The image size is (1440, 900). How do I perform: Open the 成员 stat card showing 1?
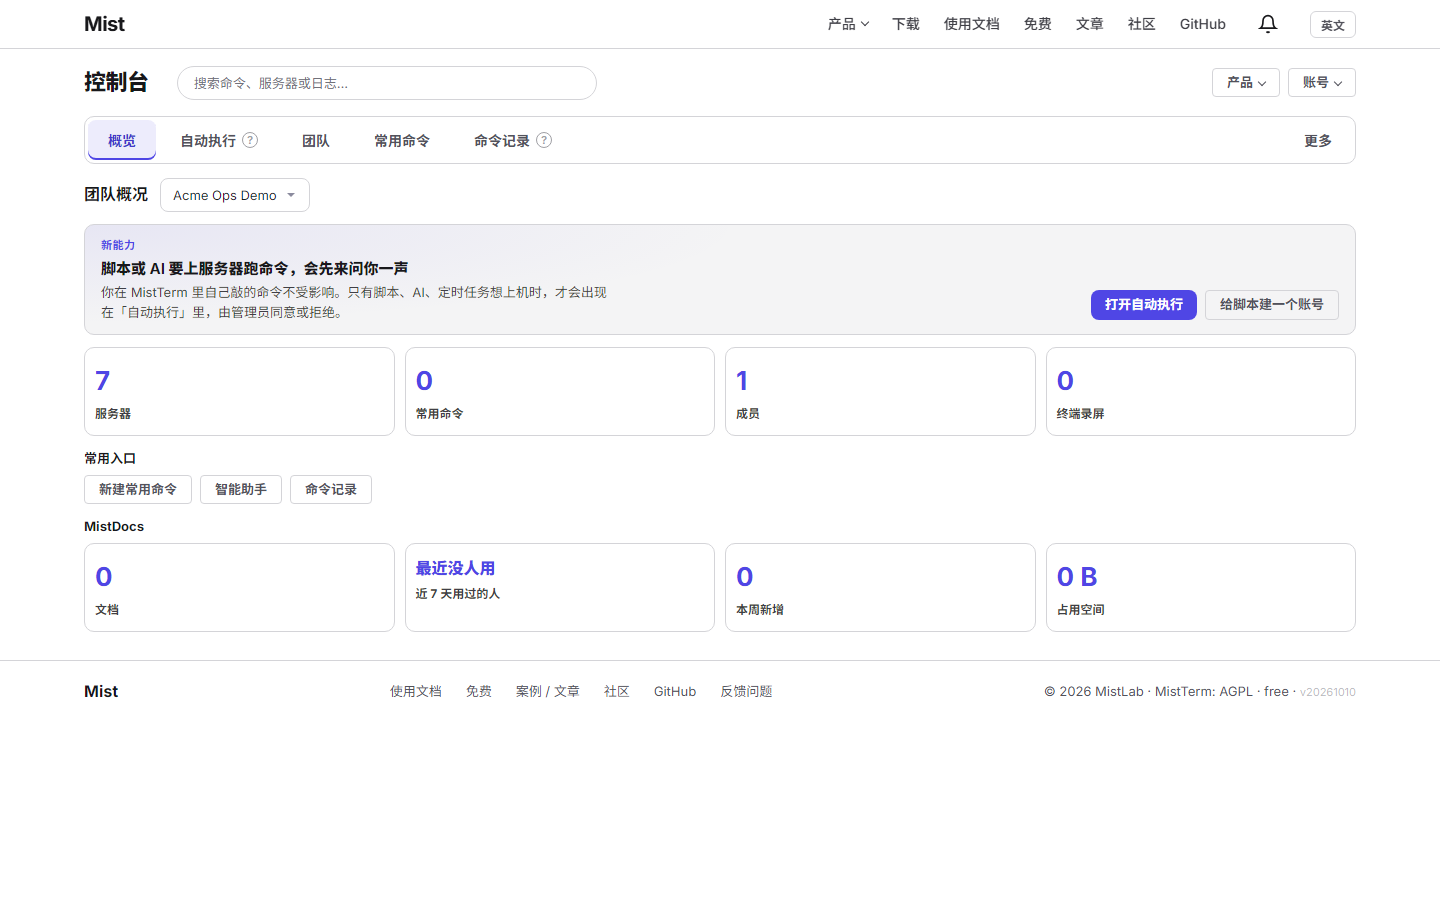click(880, 392)
